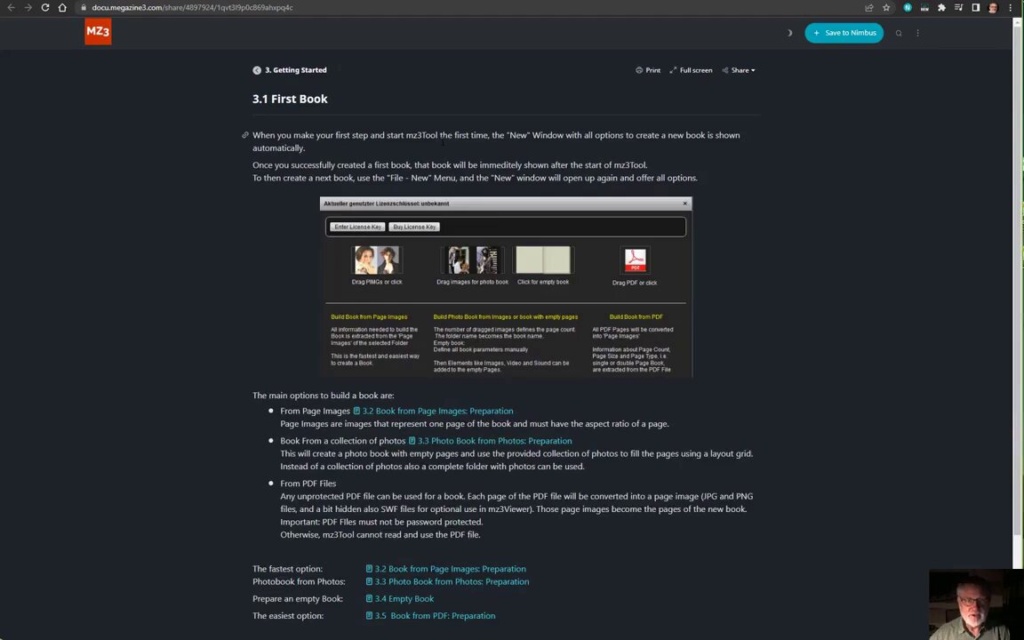
Task: Print the document
Action: click(x=648, y=70)
